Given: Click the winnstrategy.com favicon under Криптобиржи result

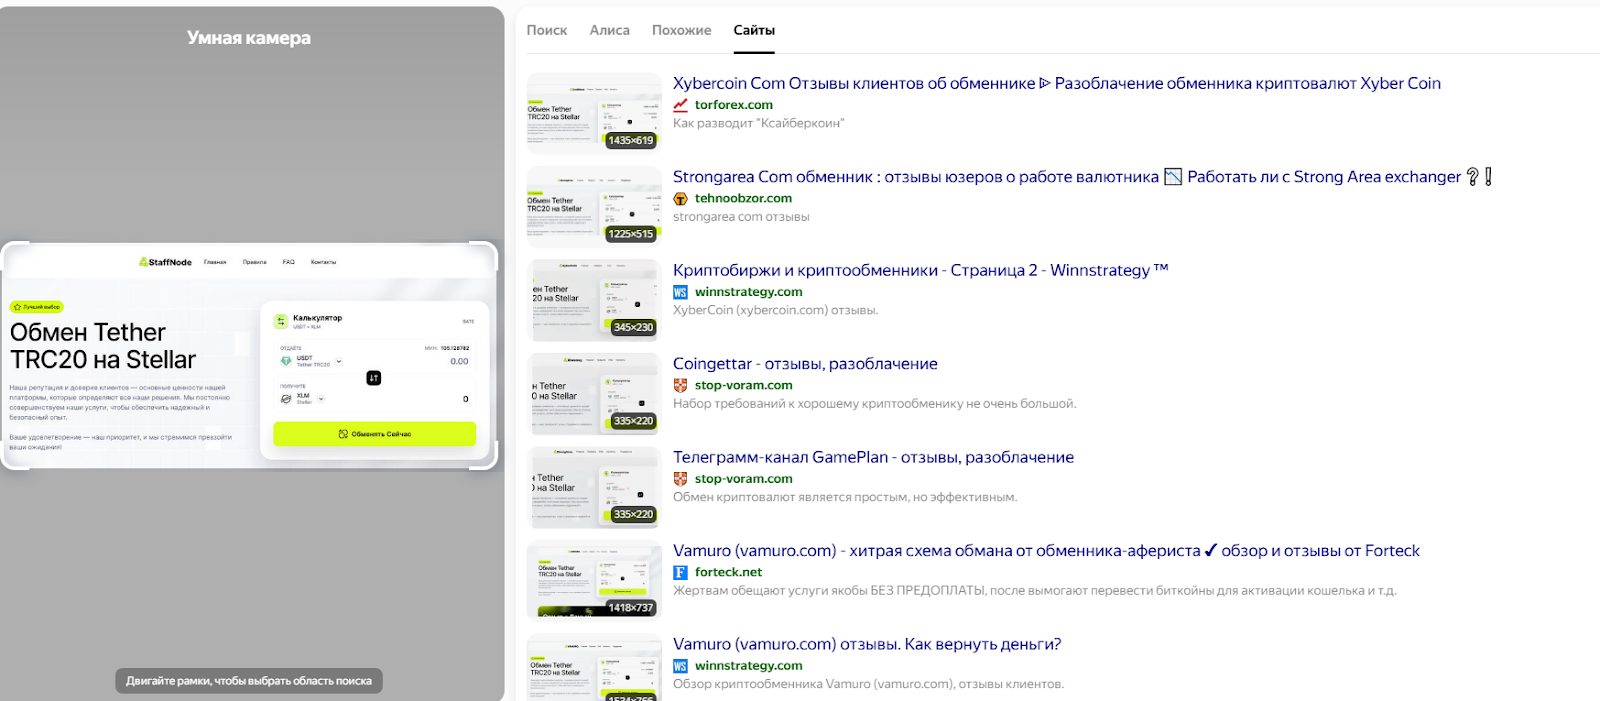Looking at the screenshot, I should point(680,292).
